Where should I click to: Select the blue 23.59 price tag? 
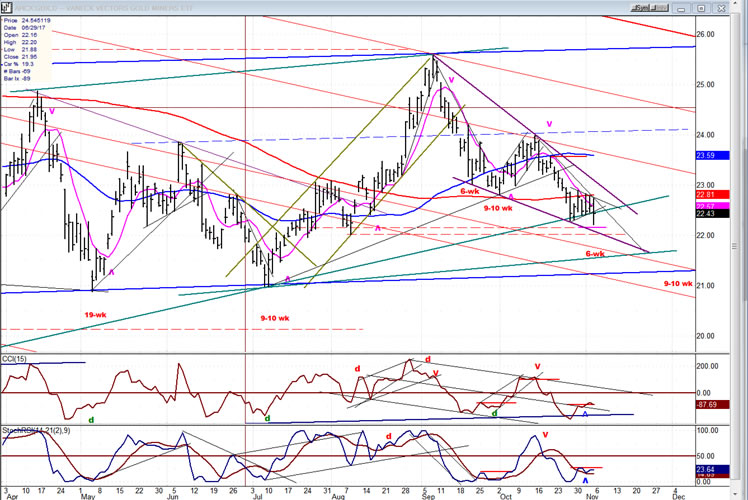pyautogui.click(x=709, y=155)
